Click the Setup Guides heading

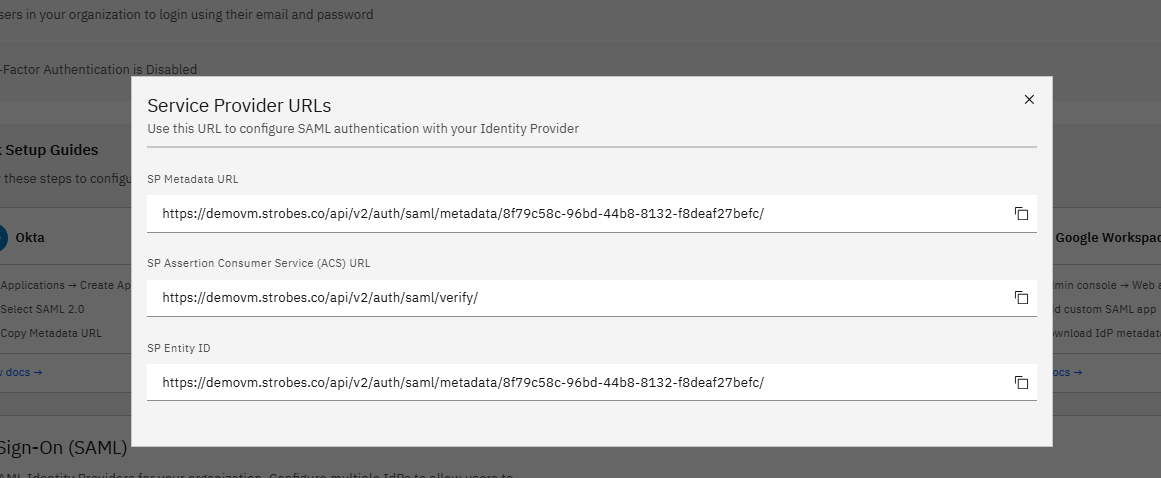(49, 150)
